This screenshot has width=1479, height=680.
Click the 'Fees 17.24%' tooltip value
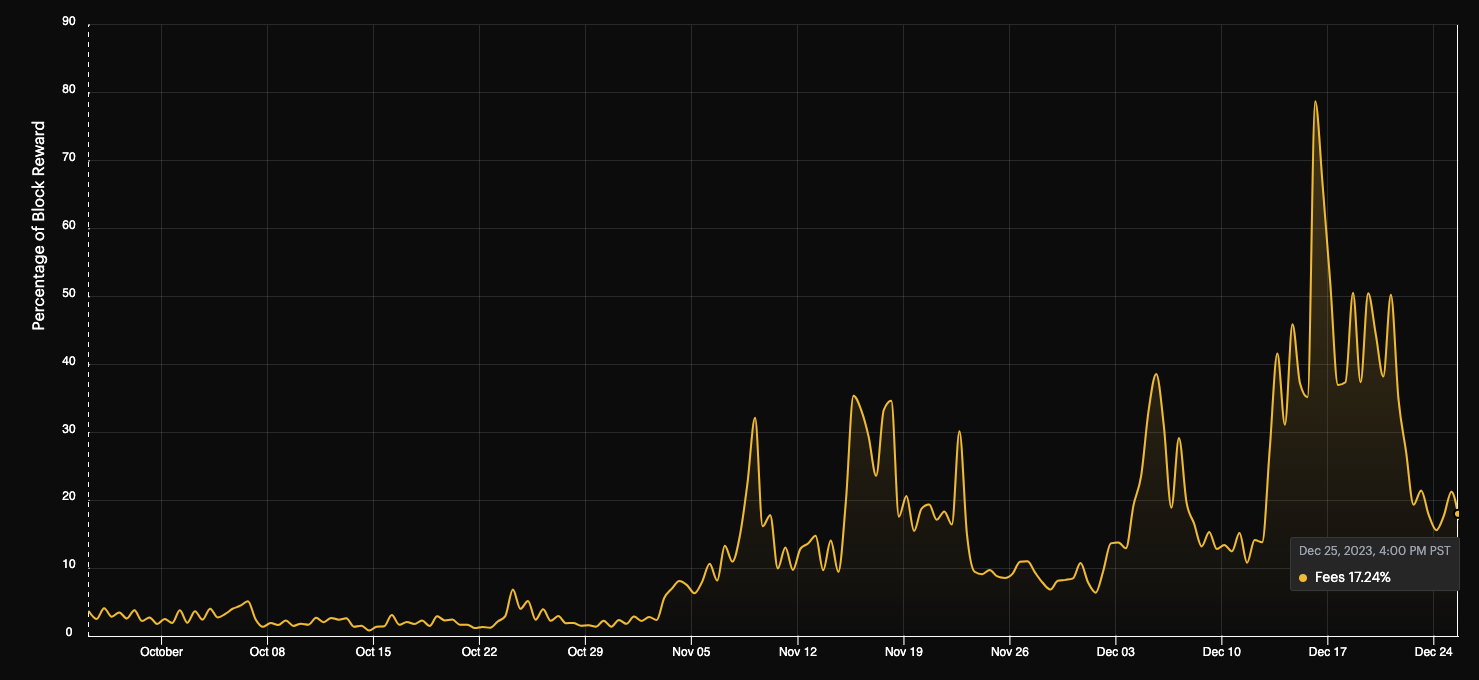pyautogui.click(x=1352, y=578)
